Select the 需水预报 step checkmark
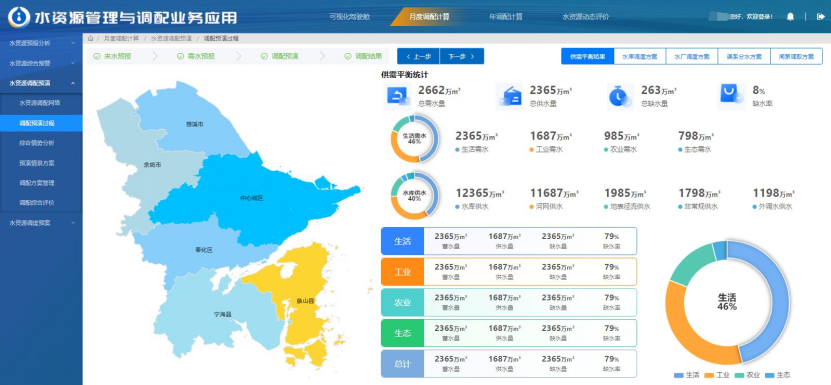 (180, 56)
